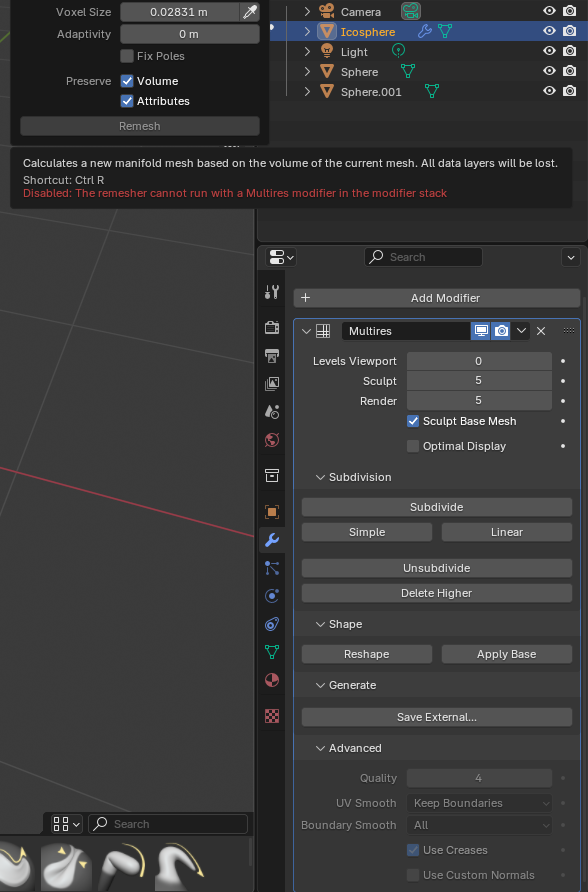Uncheck Preserve Attributes checkbox
The image size is (588, 892).
click(127, 101)
